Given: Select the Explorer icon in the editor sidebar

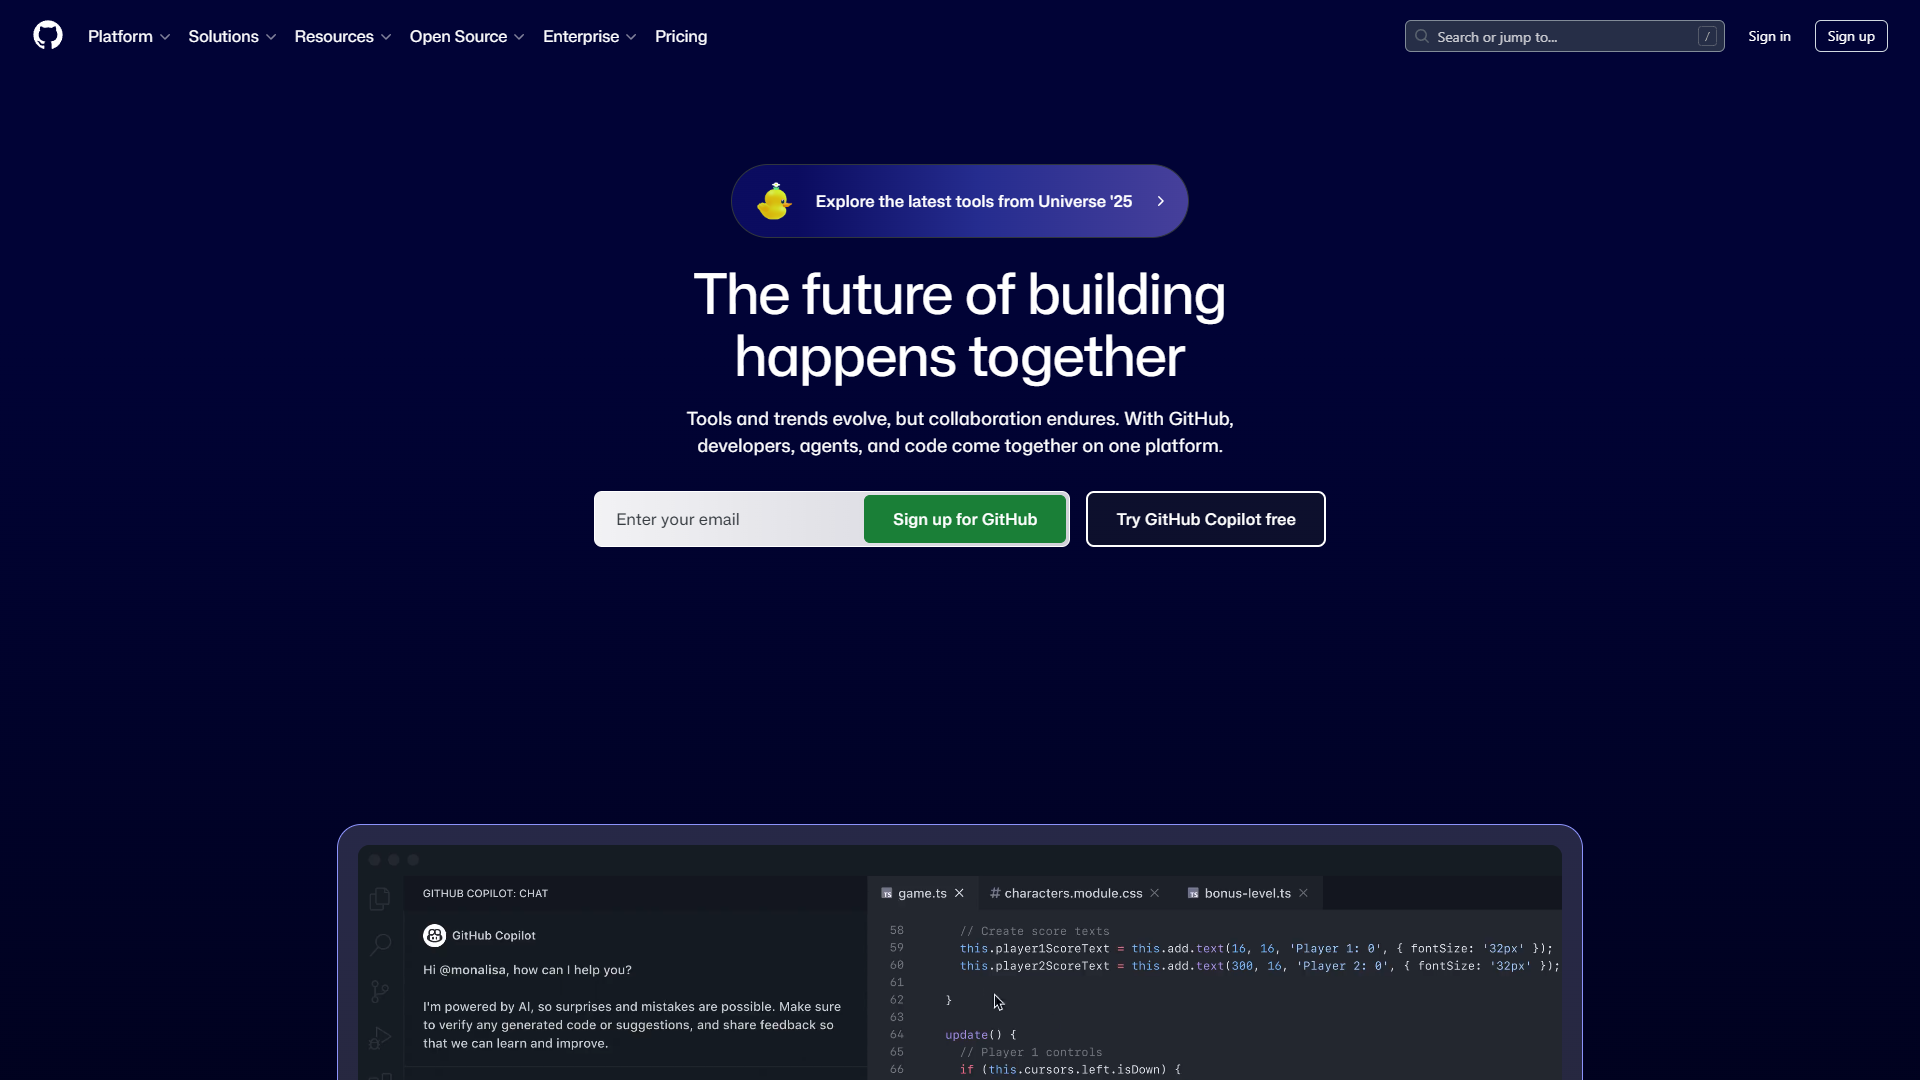Looking at the screenshot, I should [380, 898].
